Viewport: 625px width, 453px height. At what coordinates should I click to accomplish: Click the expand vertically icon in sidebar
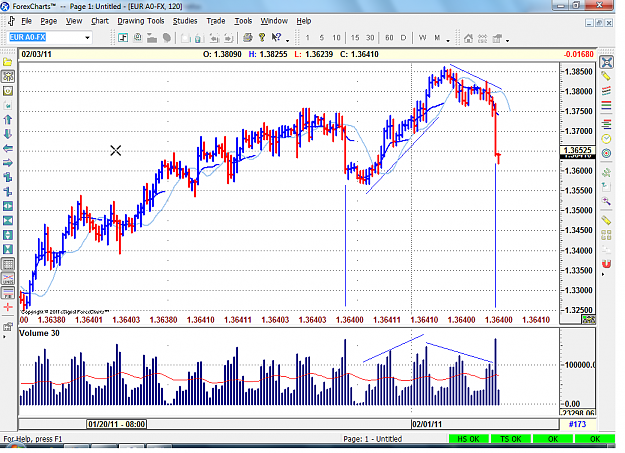coord(8,235)
